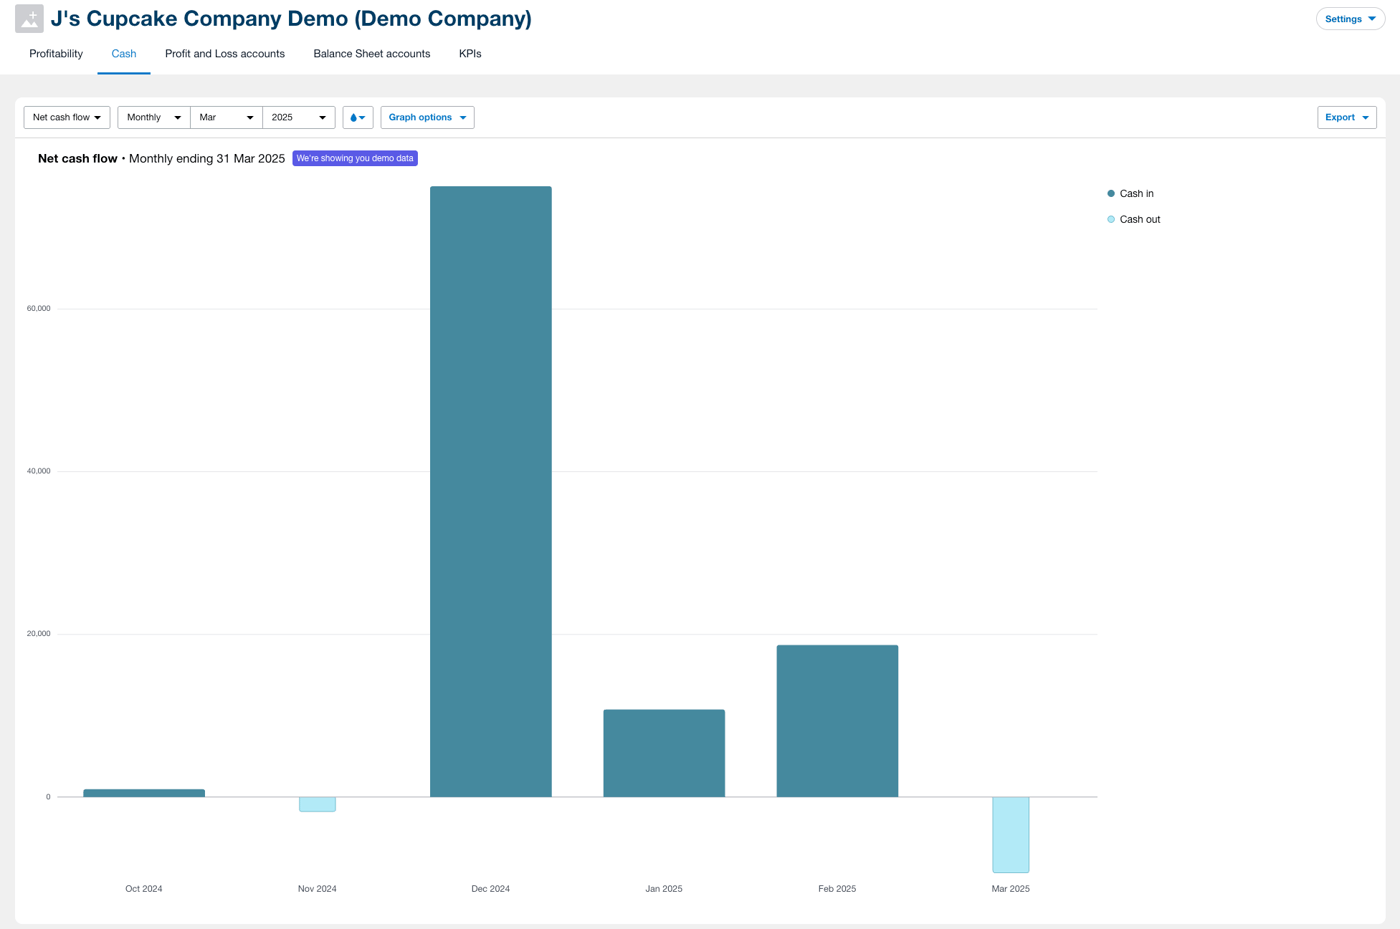Open the Export menu
The image size is (1400, 929).
(x=1345, y=117)
